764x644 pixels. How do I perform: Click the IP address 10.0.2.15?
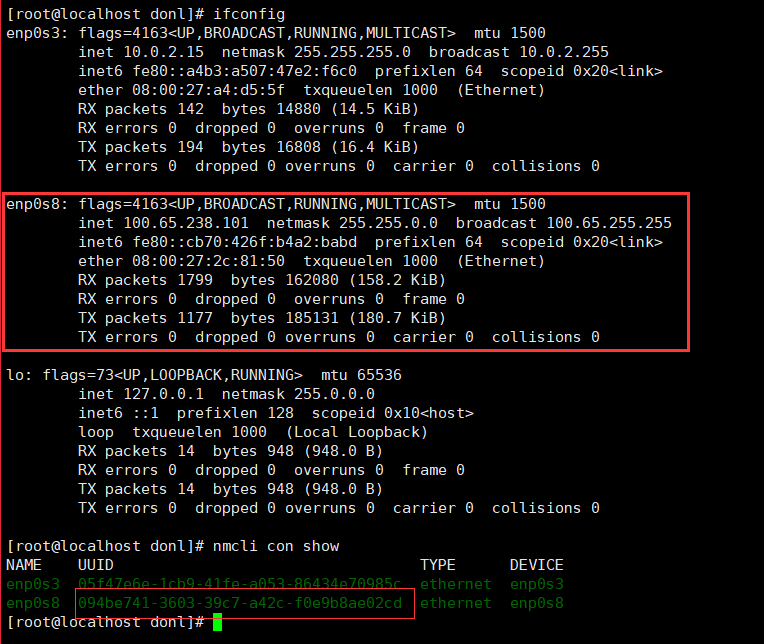163,52
